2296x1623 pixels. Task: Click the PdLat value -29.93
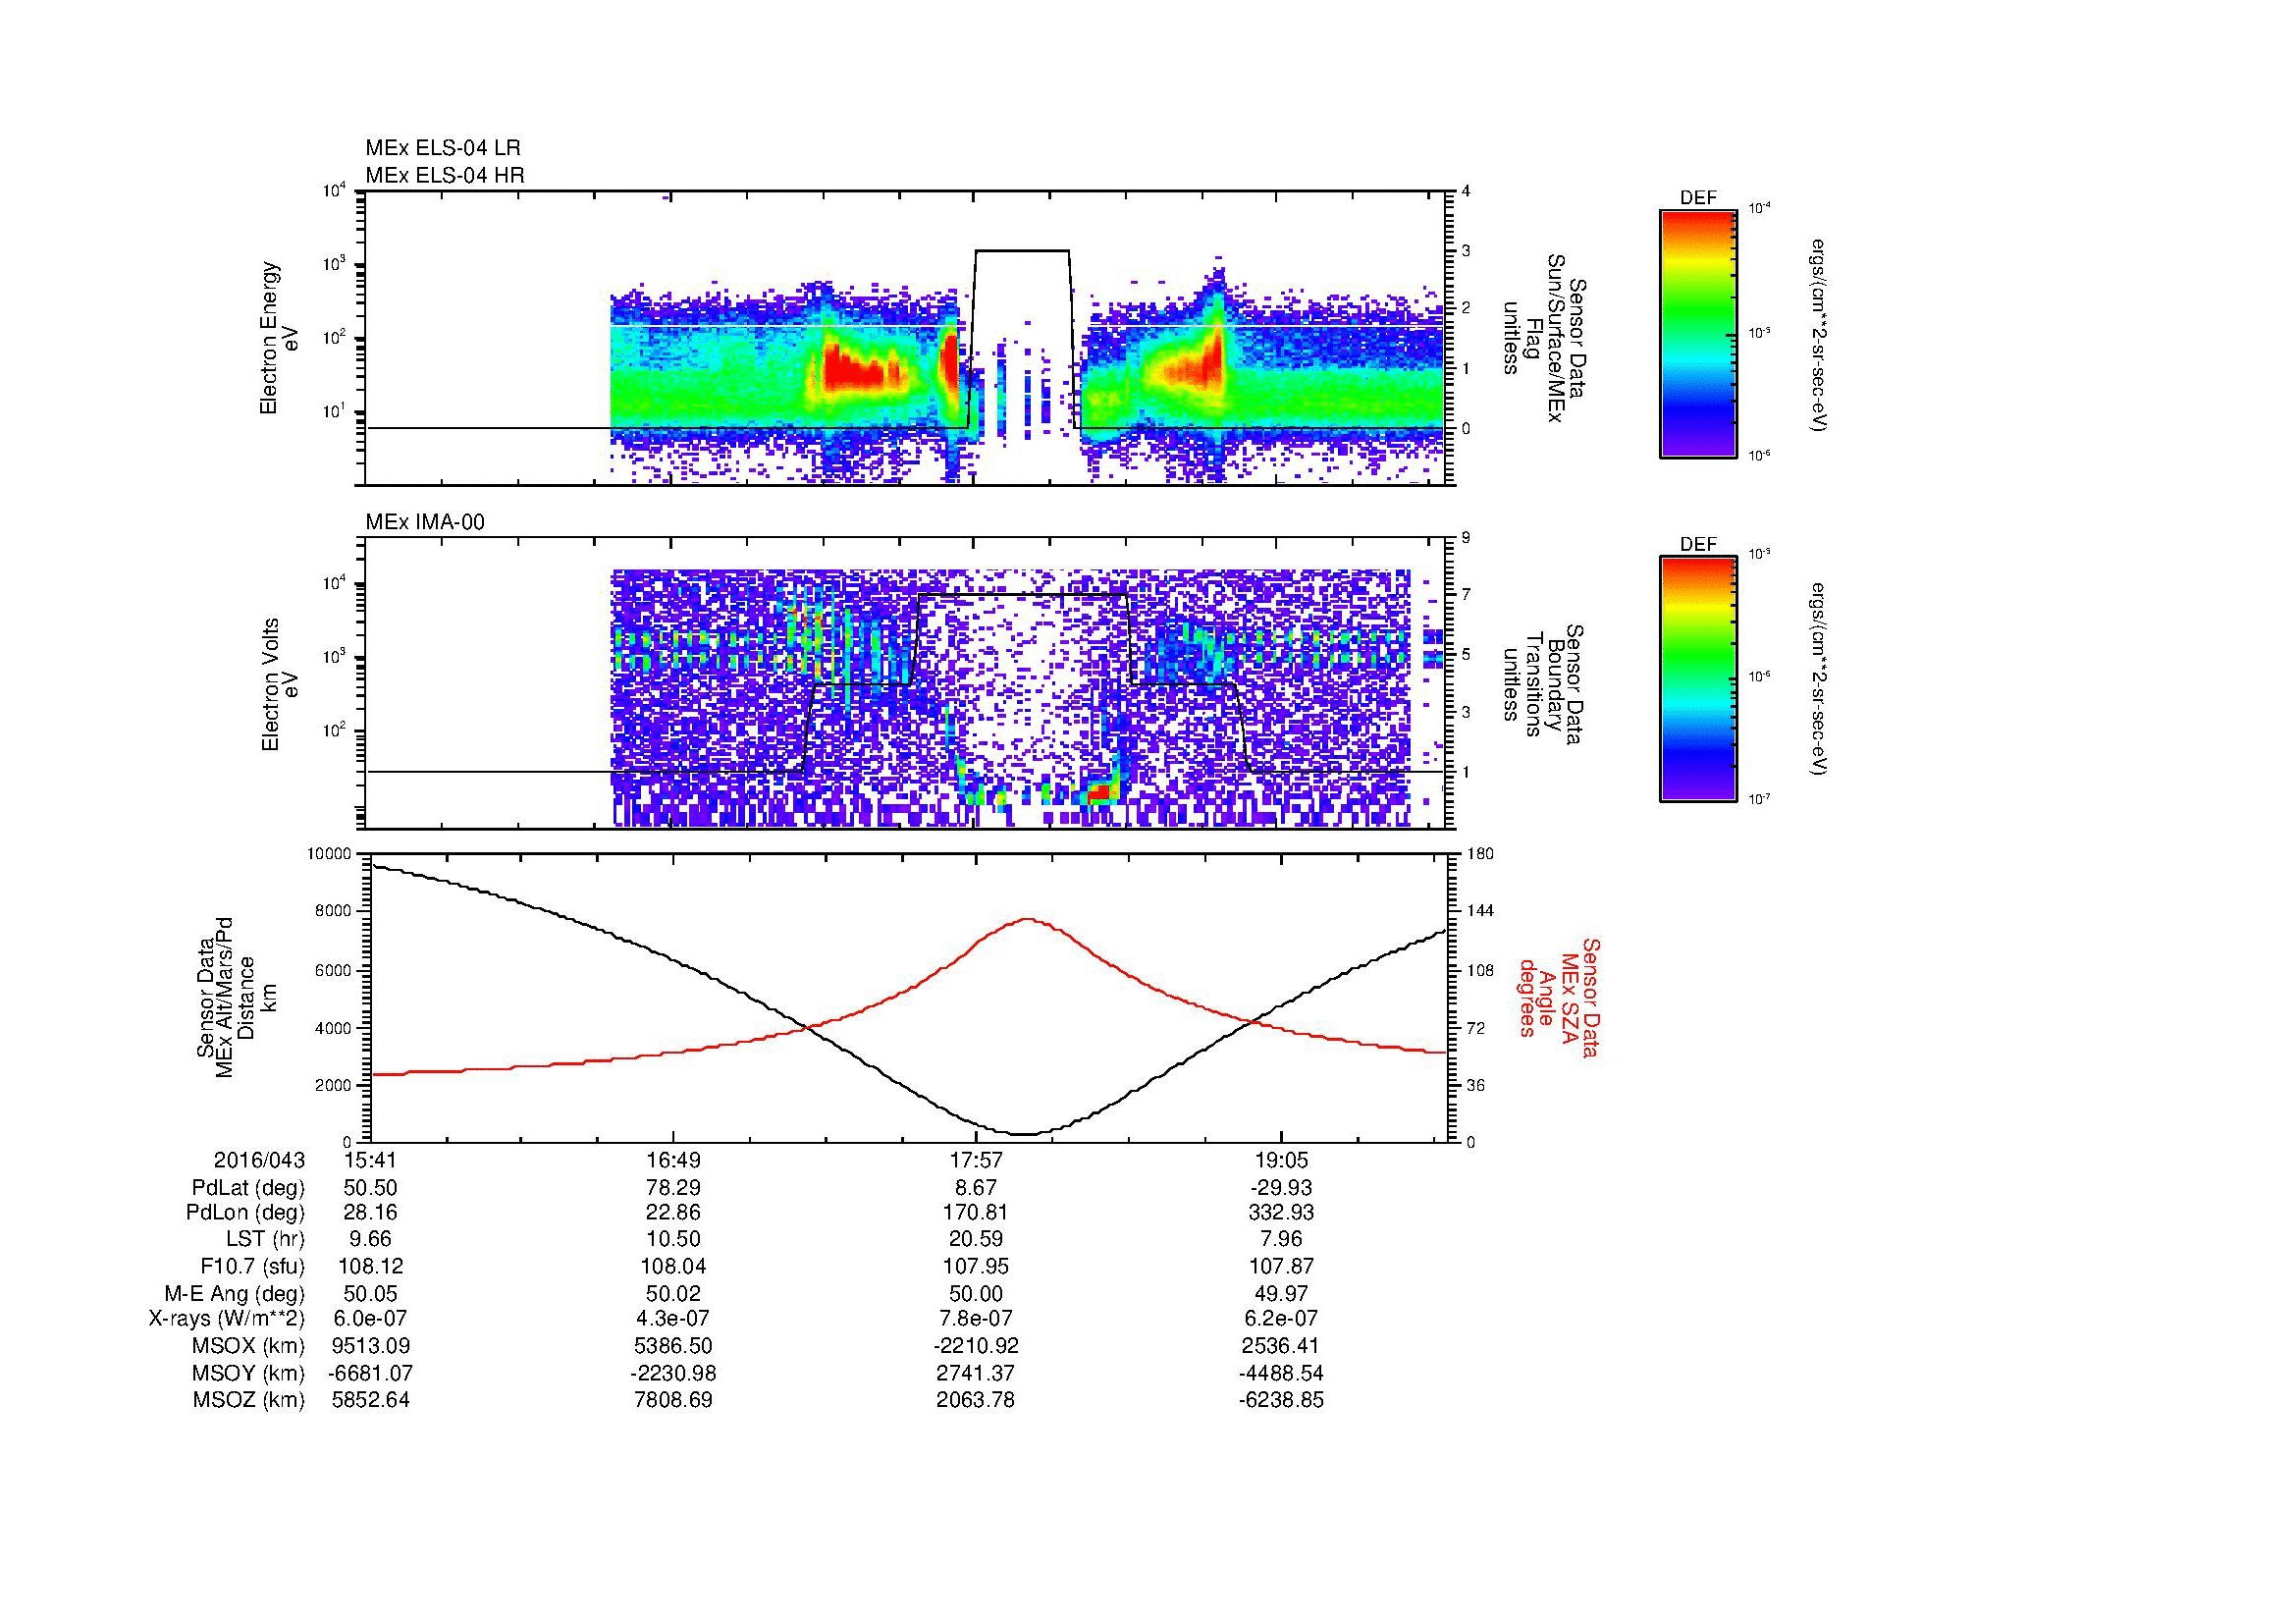(x=1281, y=1188)
